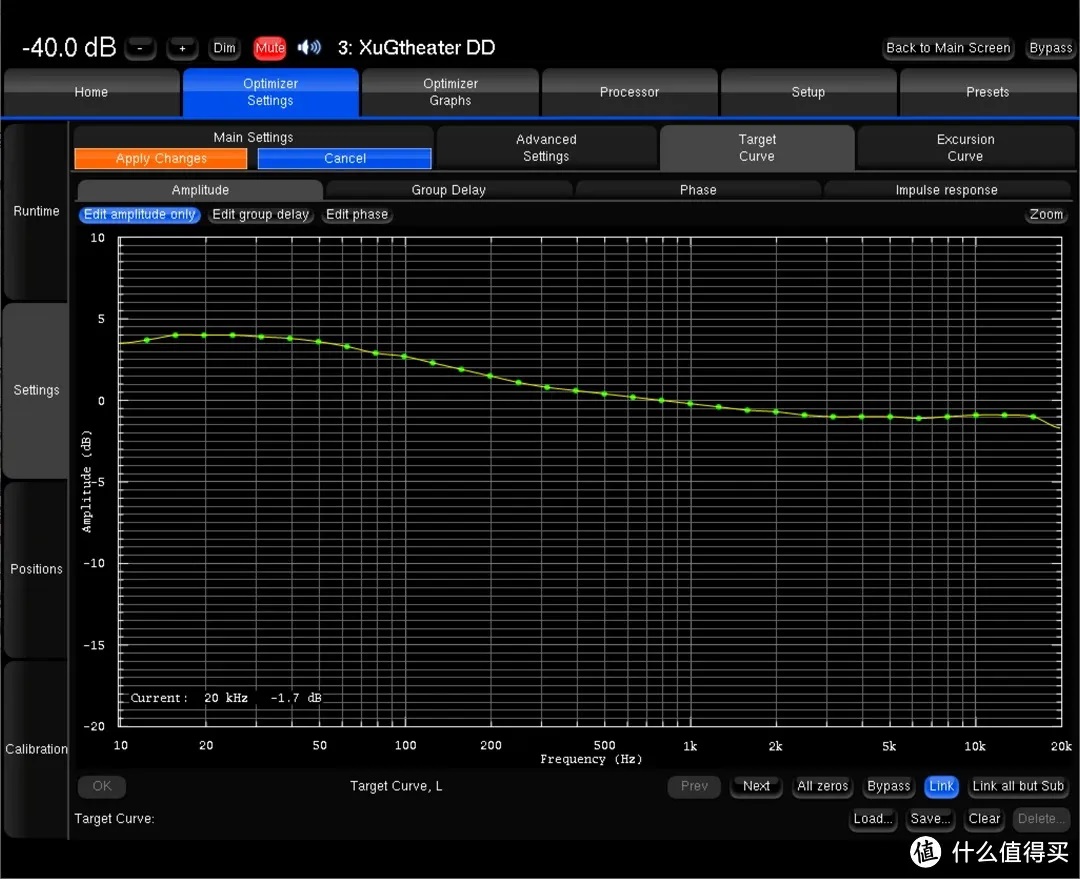Click the Delete... button
1080x879 pixels.
[1041, 819]
